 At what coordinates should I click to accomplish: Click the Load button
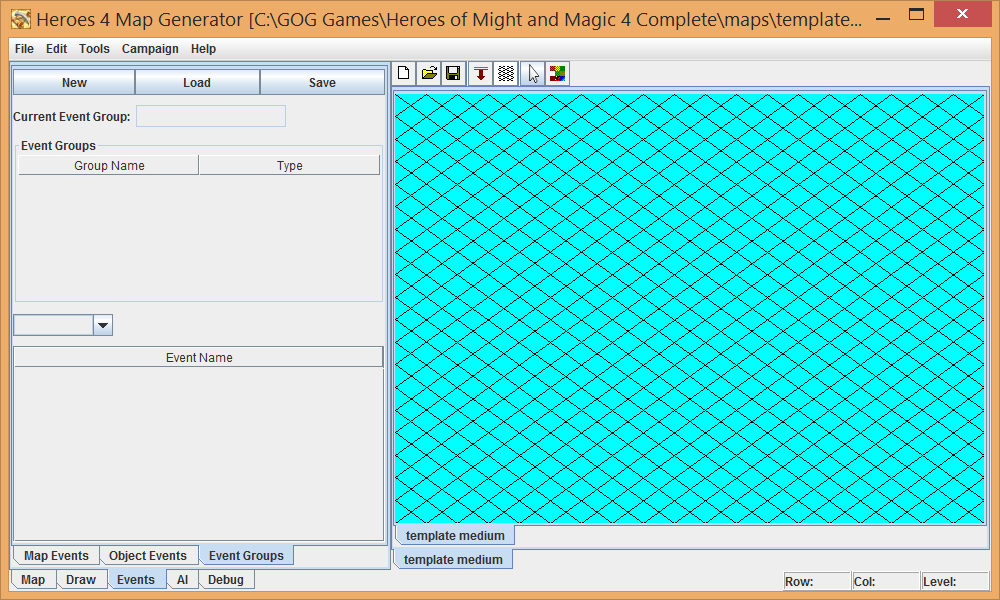tap(197, 82)
